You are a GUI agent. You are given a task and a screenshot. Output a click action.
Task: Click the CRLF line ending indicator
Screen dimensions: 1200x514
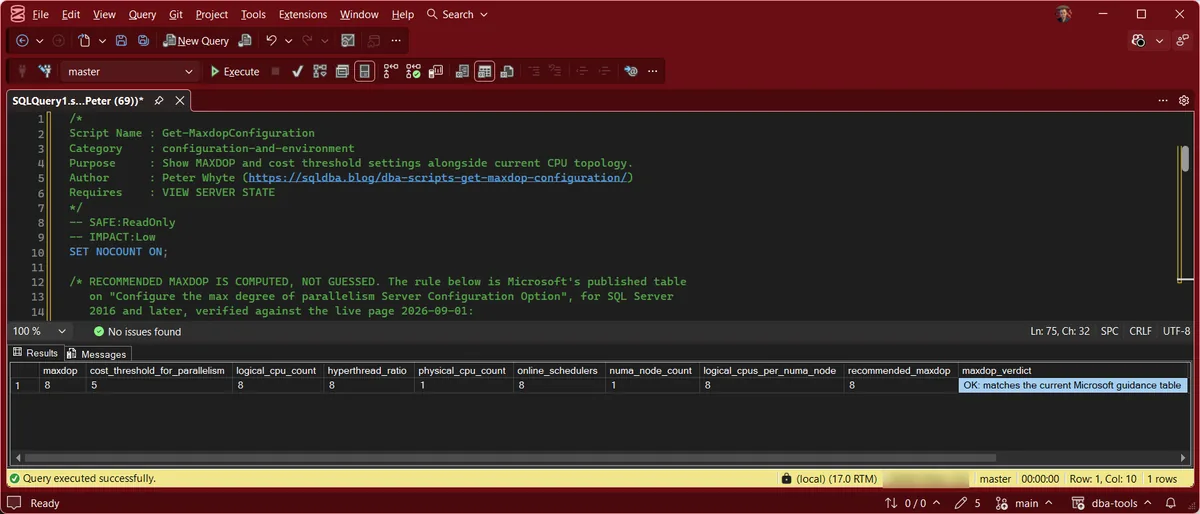(x=1141, y=331)
